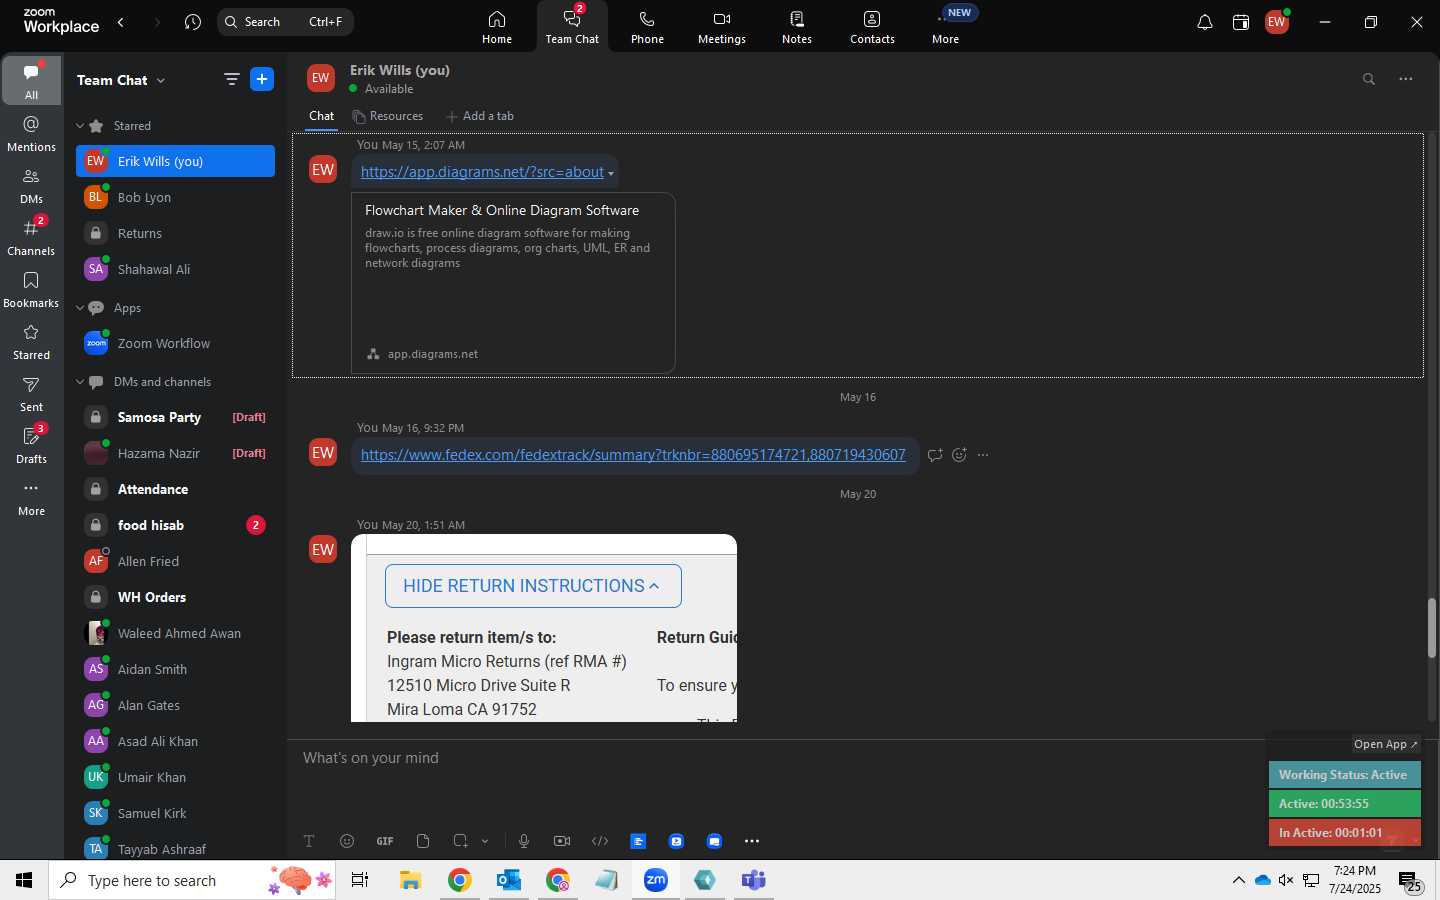
Task: Open Microsoft Teams from taskbar
Action: [754, 880]
